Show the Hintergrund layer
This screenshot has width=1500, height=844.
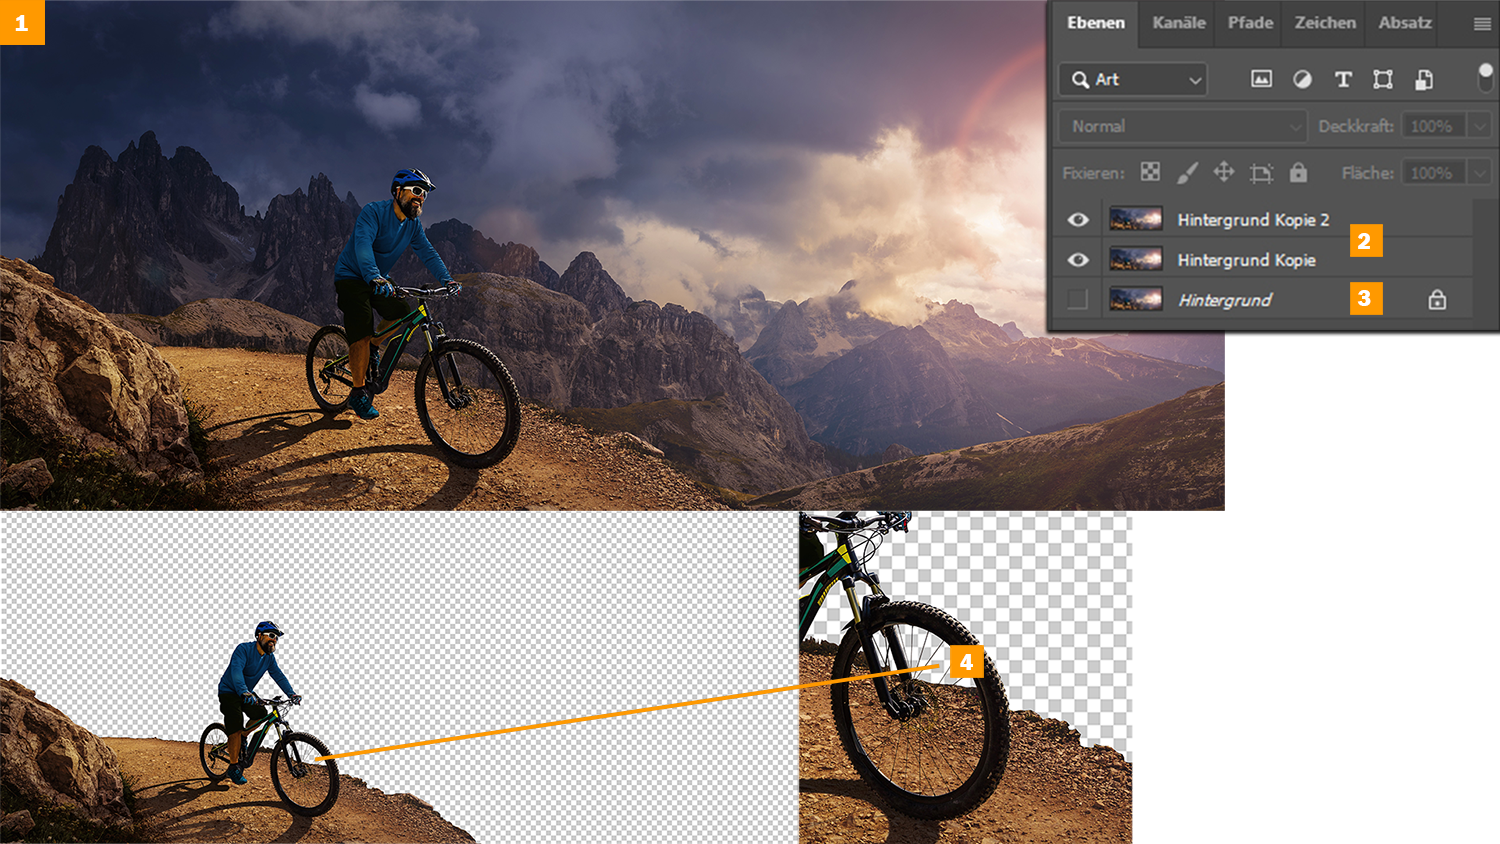[x=1078, y=299]
